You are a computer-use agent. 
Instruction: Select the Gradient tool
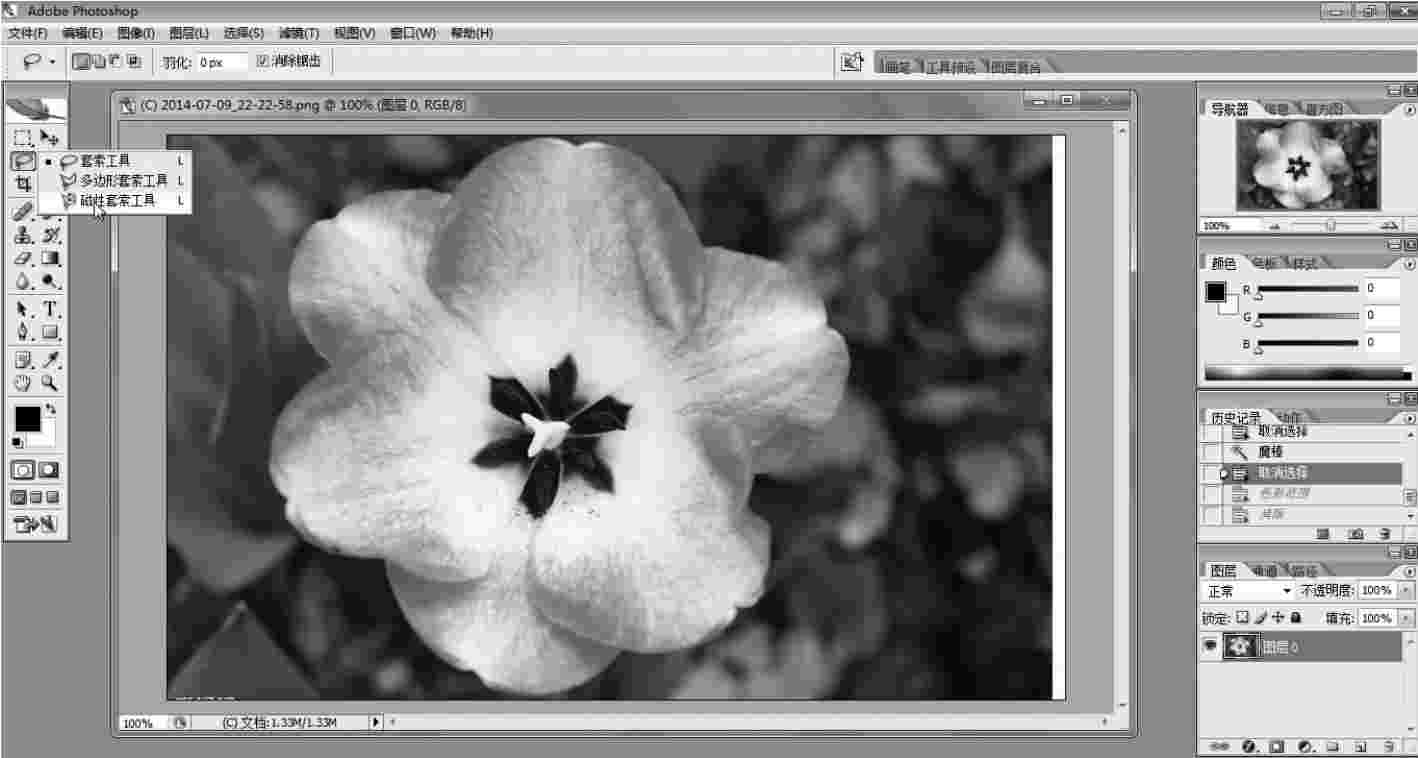click(50, 259)
